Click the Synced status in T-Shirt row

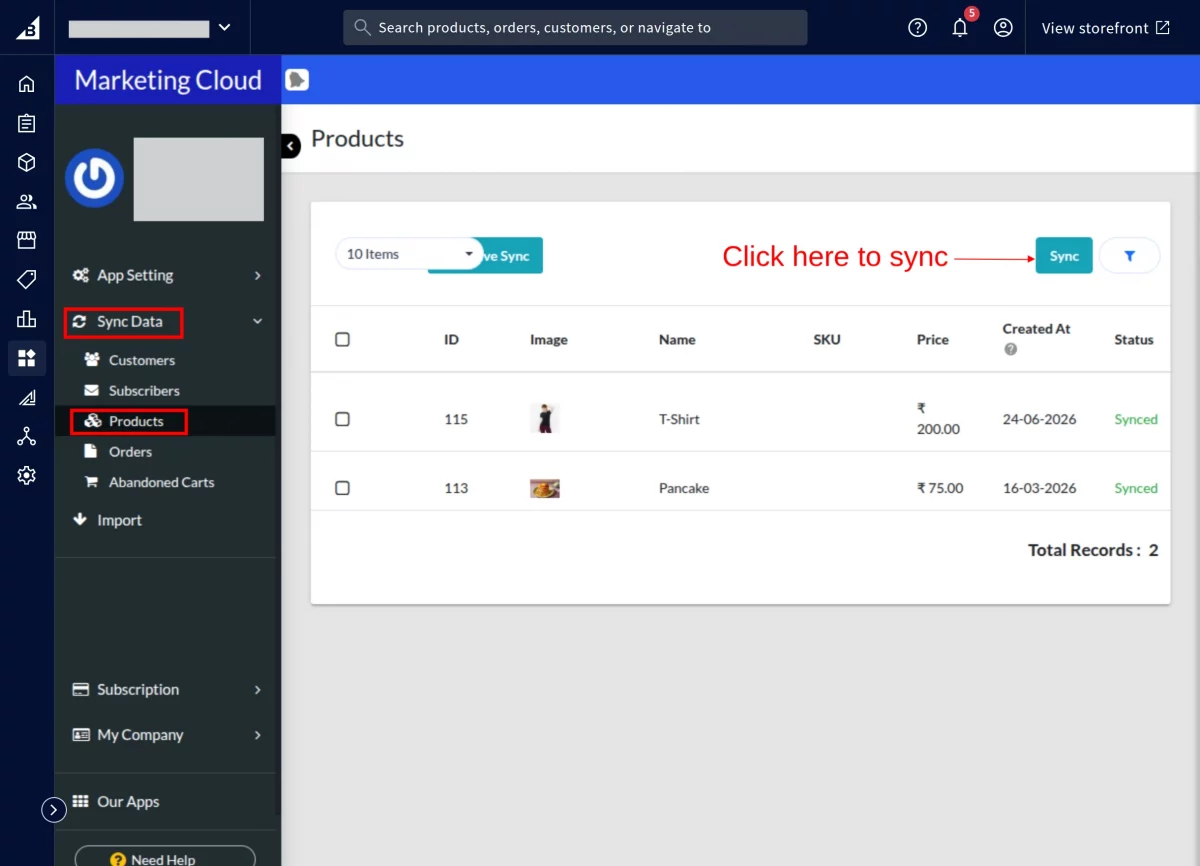tap(1136, 419)
